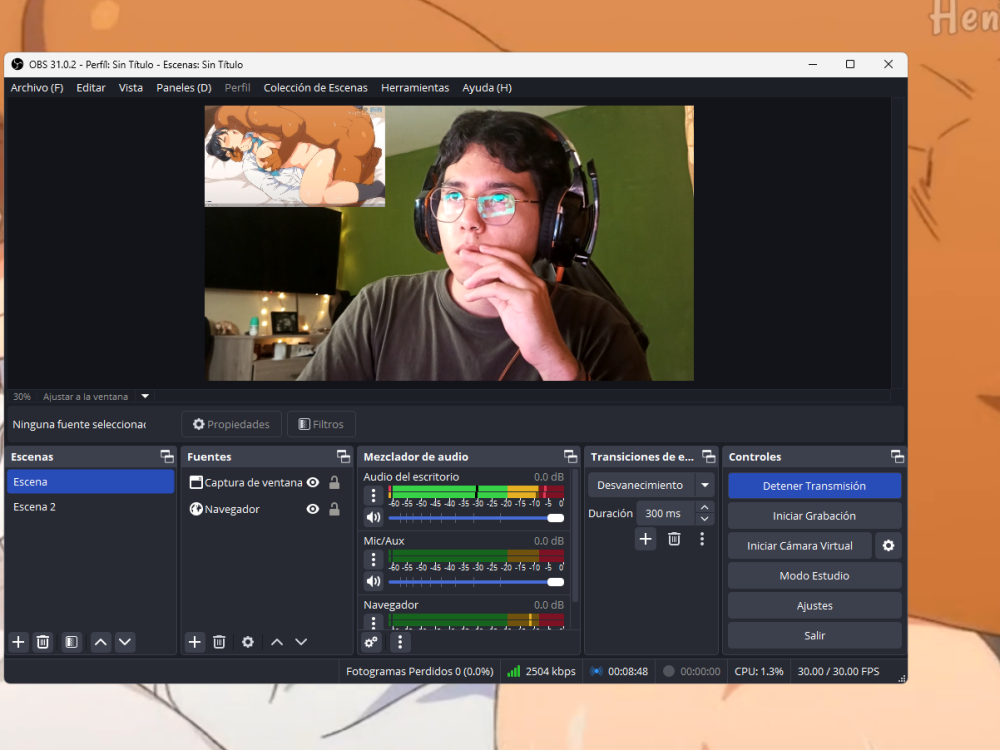The width and height of the screenshot is (1000, 750).
Task: Open Ayuda menu
Action: click(x=487, y=87)
